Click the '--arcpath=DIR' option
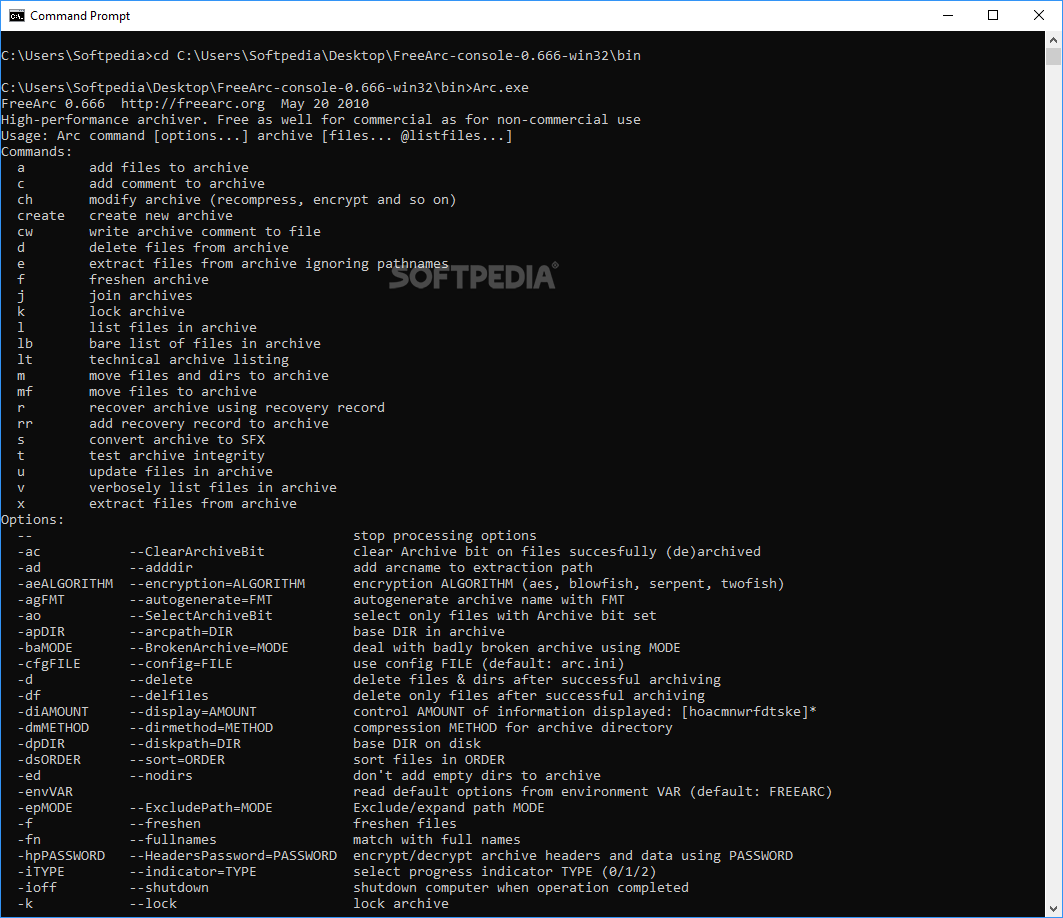Screen dimensions: 1063x918 coord(181,632)
